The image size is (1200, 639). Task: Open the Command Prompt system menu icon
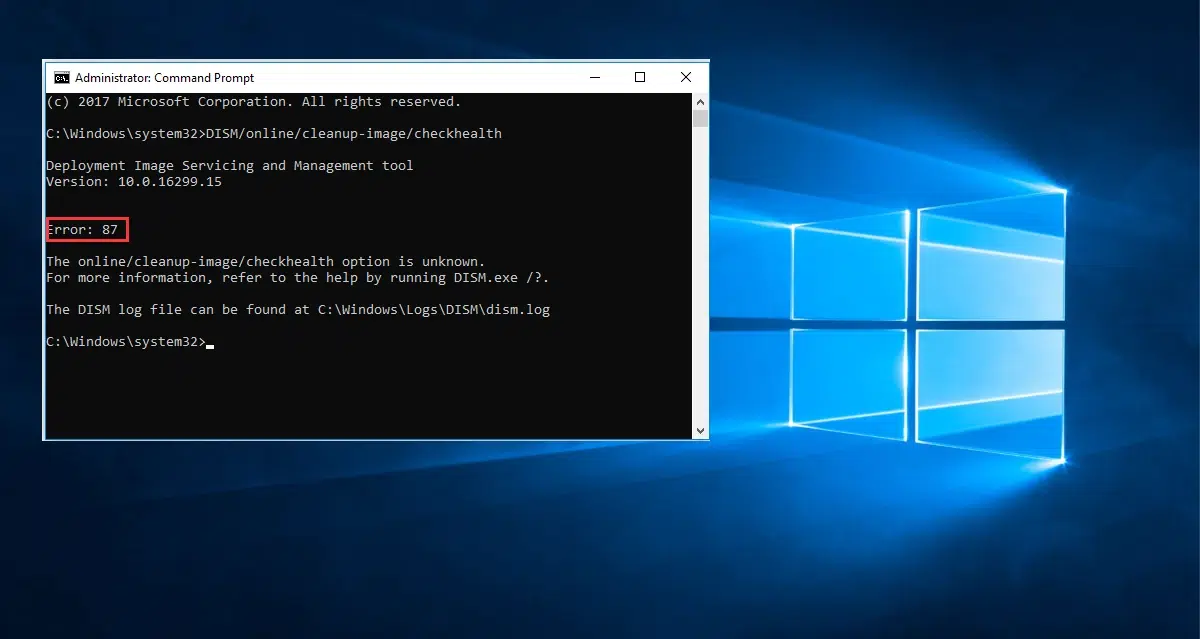click(61, 77)
